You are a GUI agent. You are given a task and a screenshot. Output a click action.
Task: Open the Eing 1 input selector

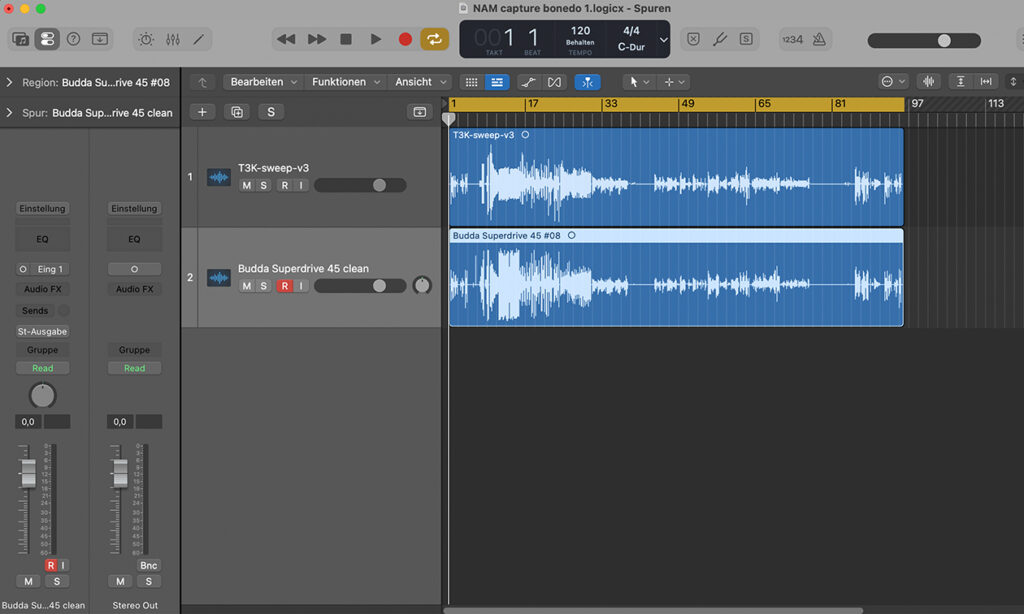(x=50, y=269)
